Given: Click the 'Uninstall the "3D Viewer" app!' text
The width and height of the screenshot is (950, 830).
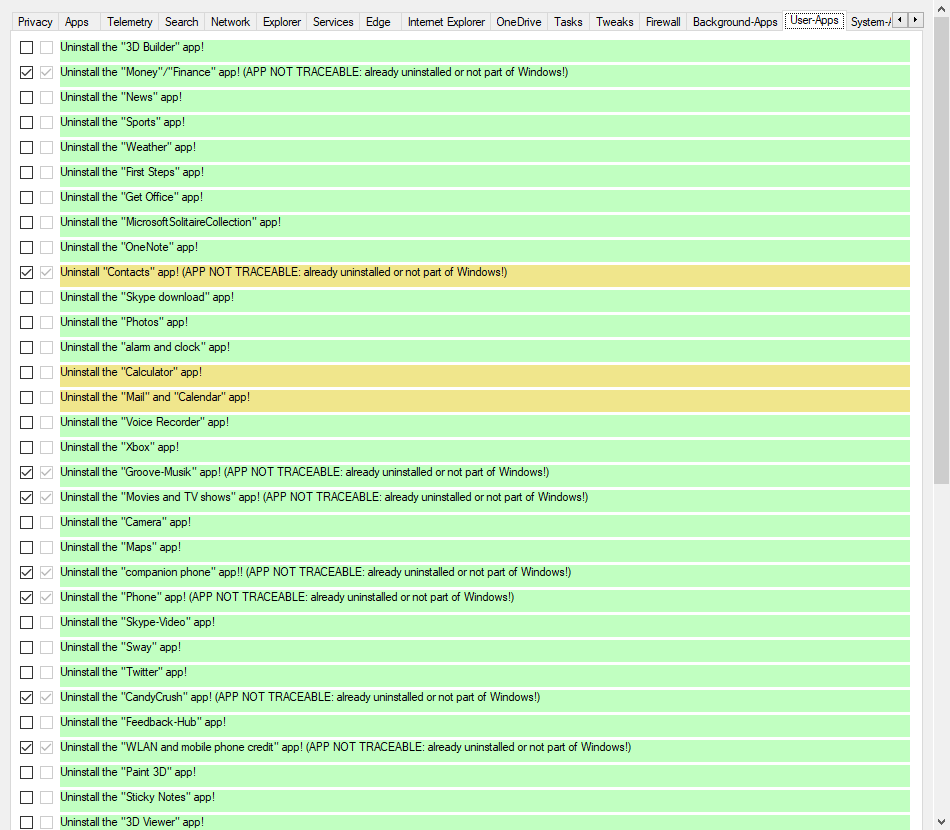Looking at the screenshot, I should point(132,822).
